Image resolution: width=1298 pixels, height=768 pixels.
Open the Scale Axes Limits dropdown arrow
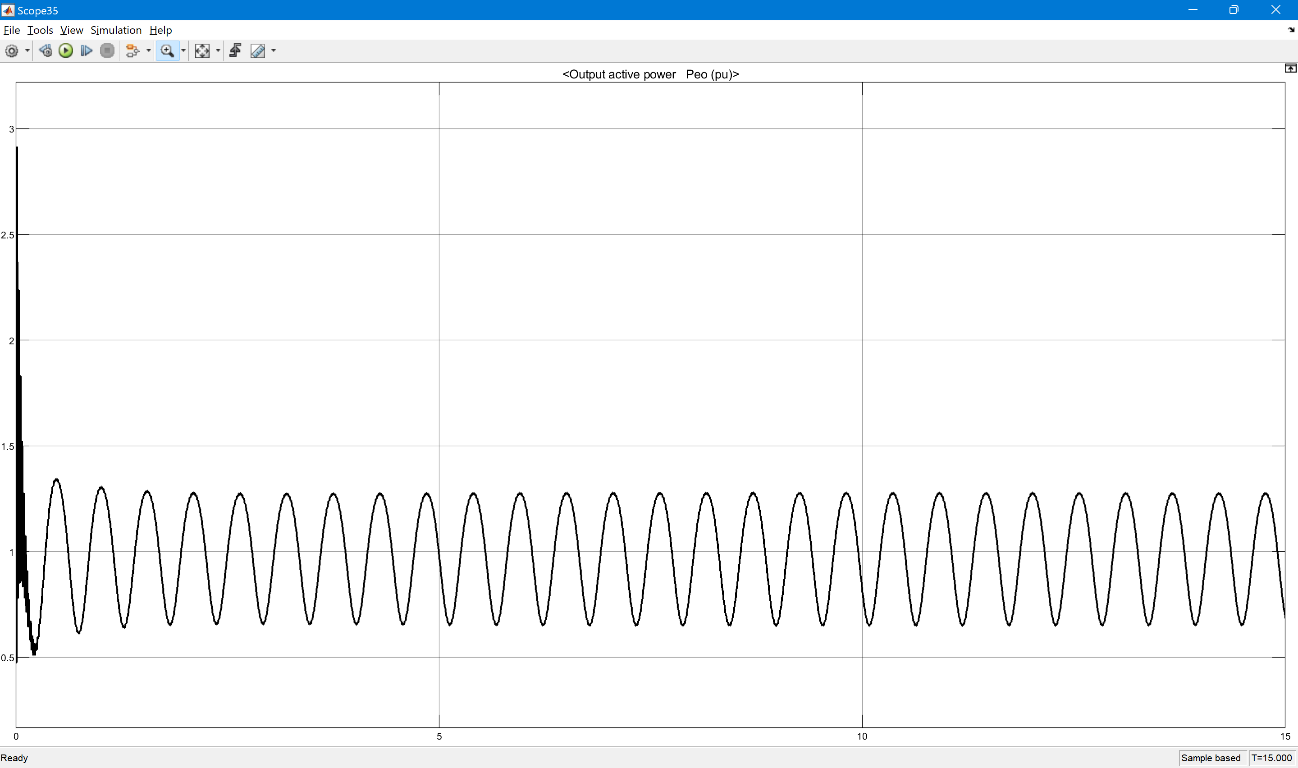(x=218, y=50)
